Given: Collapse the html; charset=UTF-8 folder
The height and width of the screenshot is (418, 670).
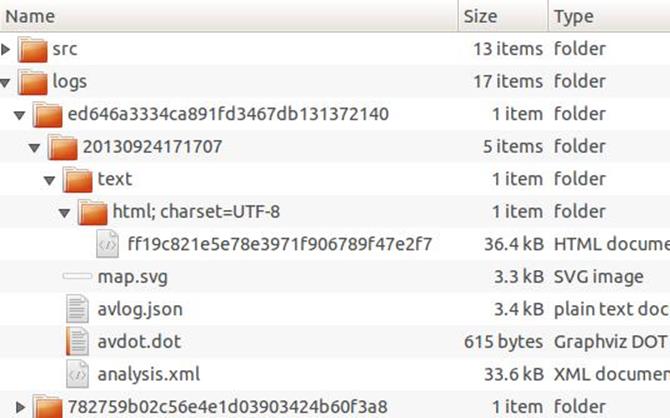Looking at the screenshot, I should coord(65,212).
